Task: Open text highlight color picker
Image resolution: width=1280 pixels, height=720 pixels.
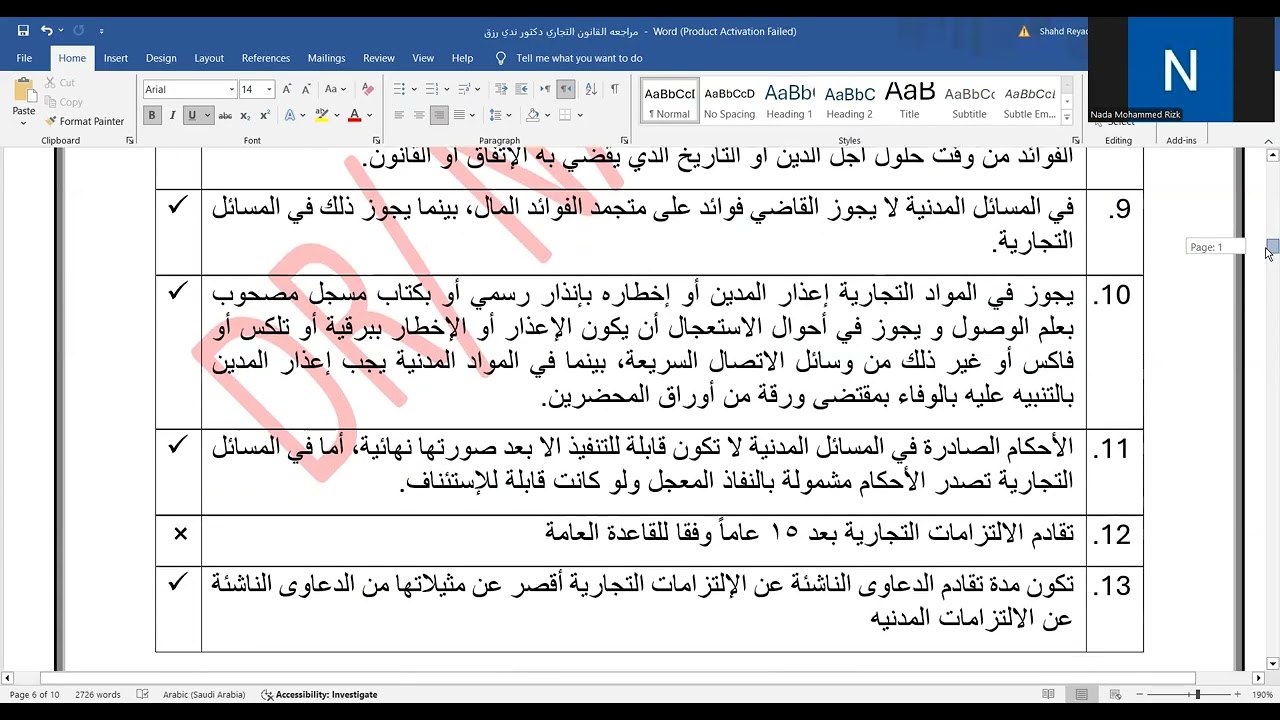Action: [x=337, y=115]
